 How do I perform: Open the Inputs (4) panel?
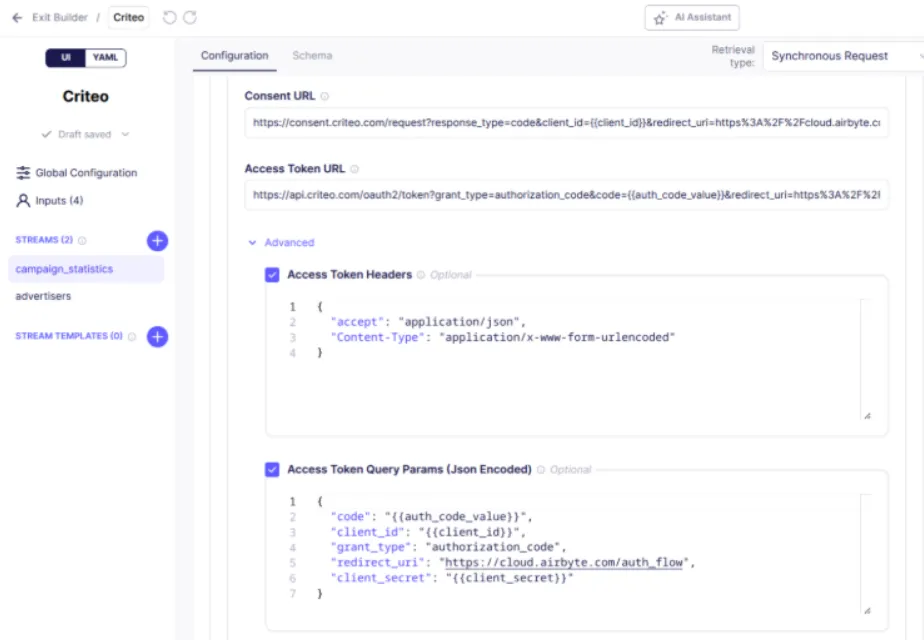(x=60, y=201)
